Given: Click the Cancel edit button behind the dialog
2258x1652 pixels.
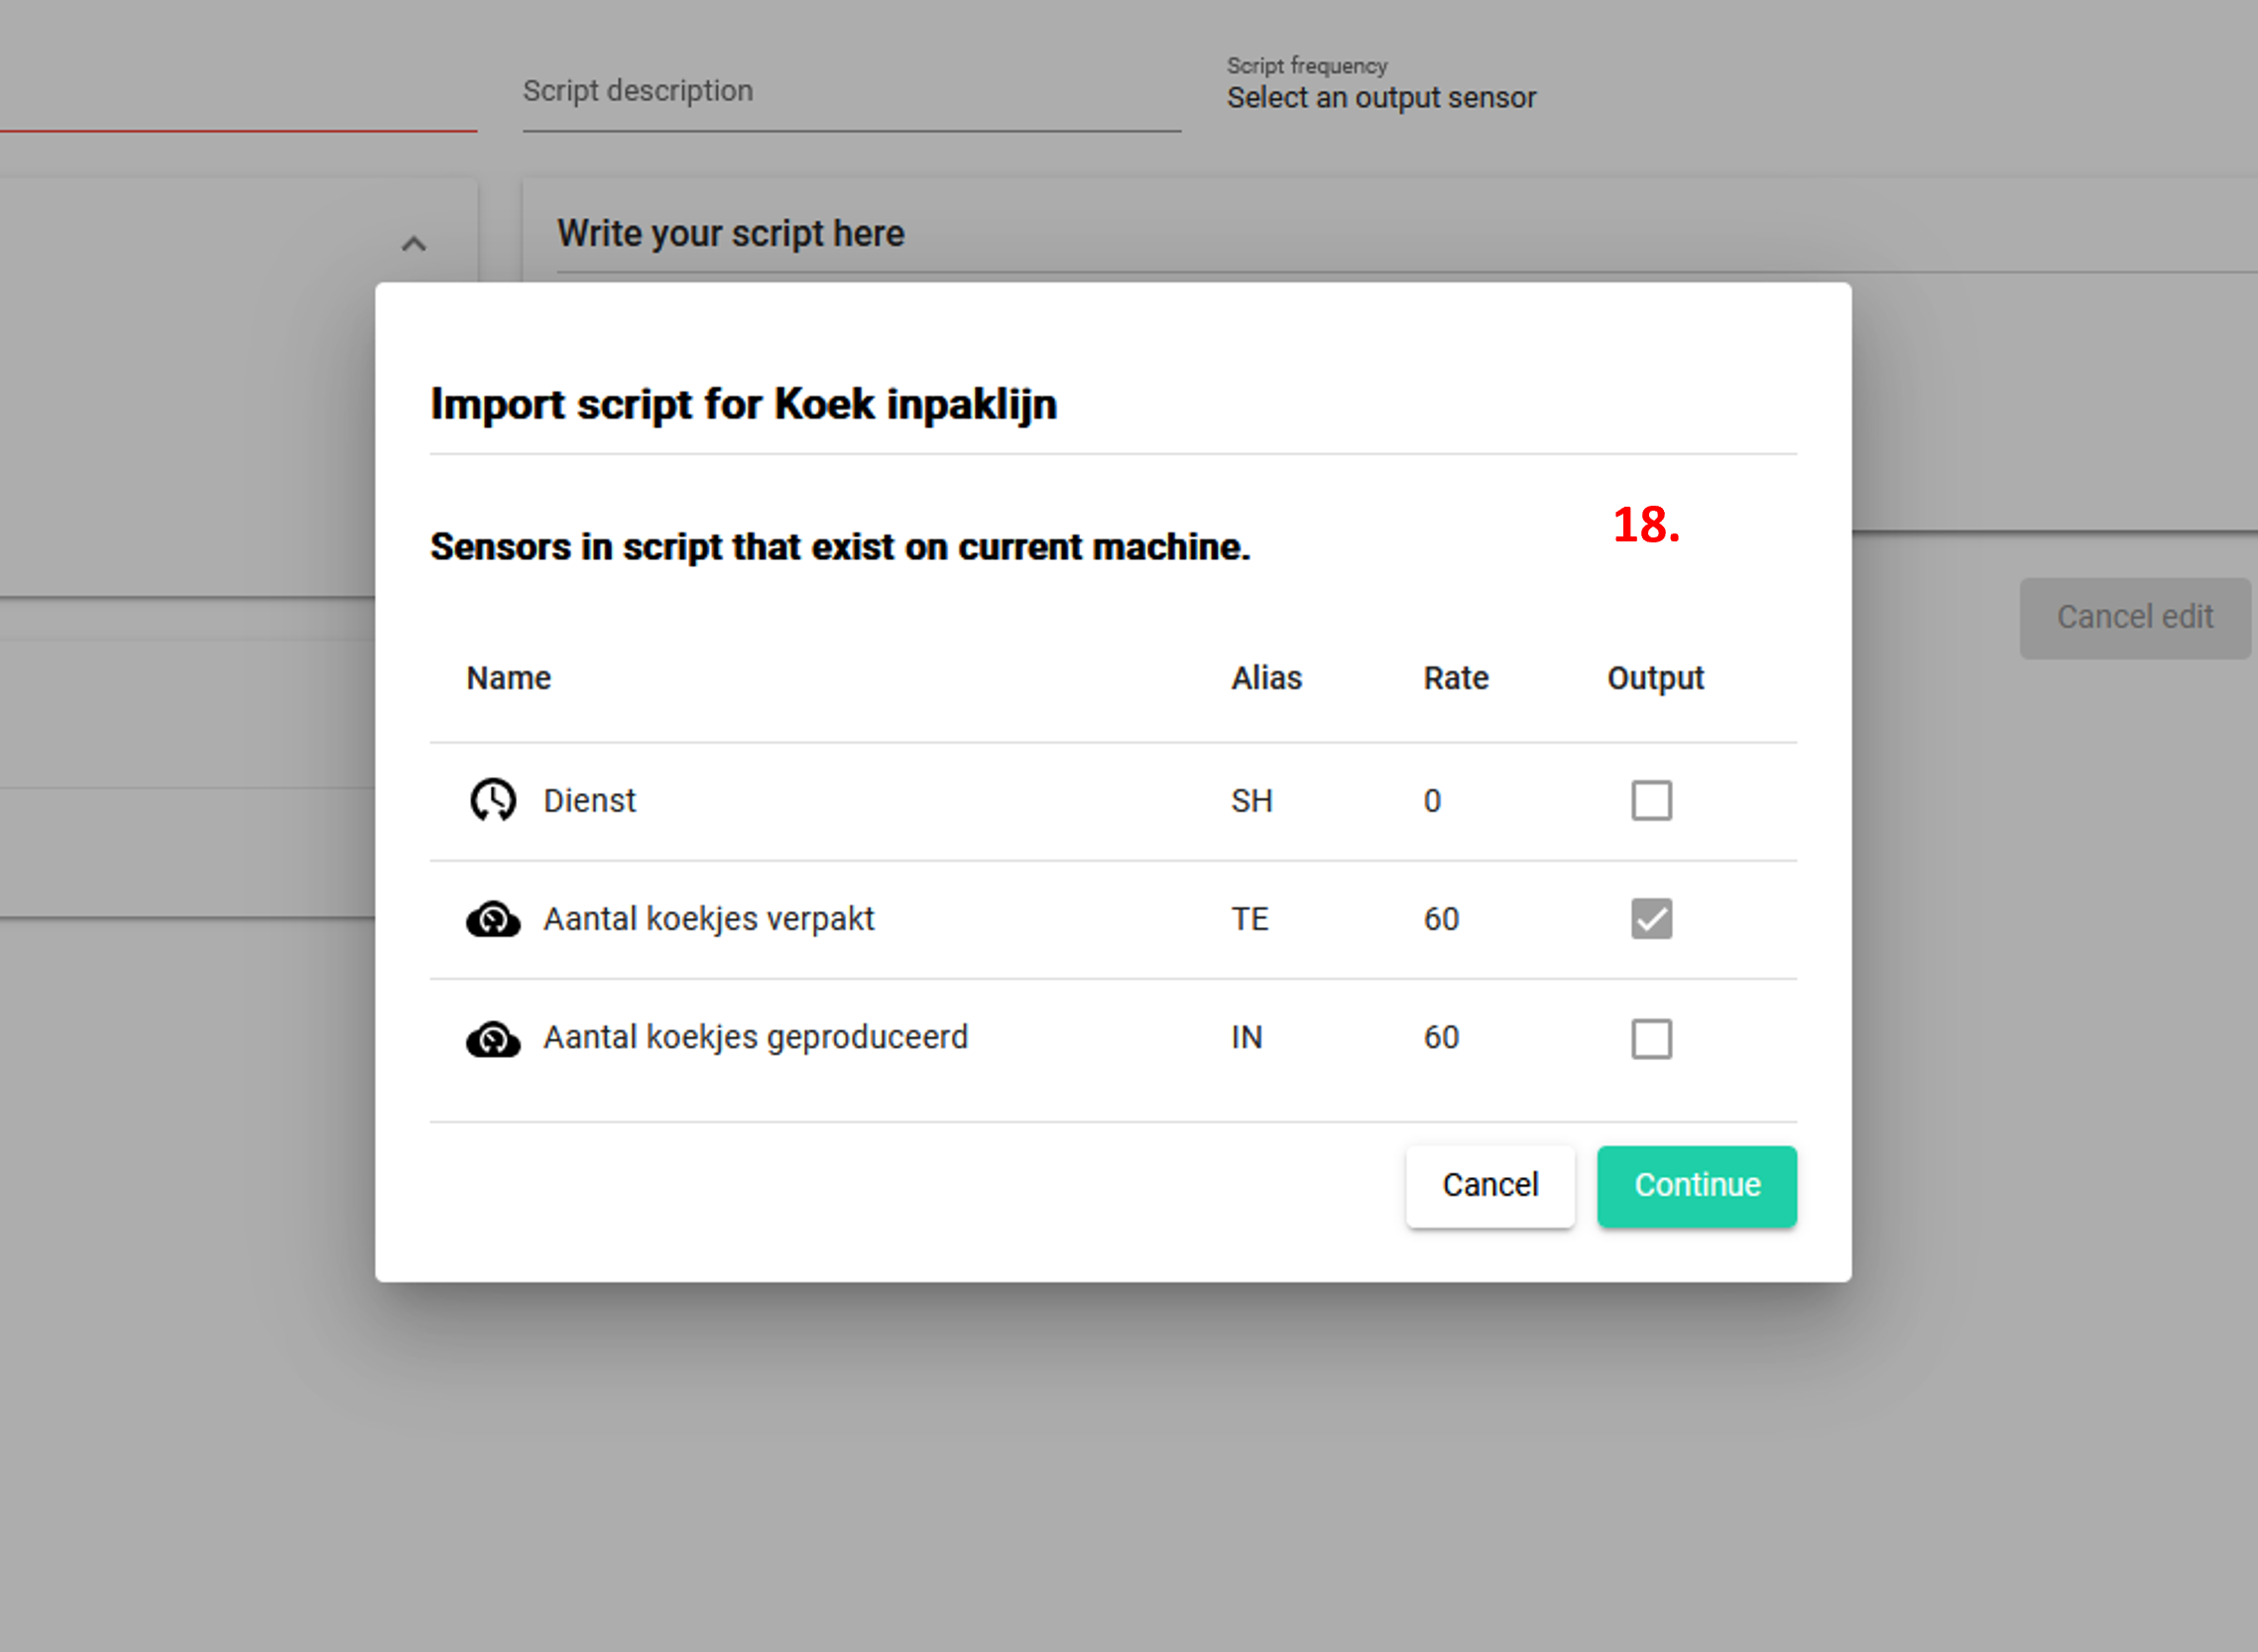Looking at the screenshot, I should [2135, 617].
